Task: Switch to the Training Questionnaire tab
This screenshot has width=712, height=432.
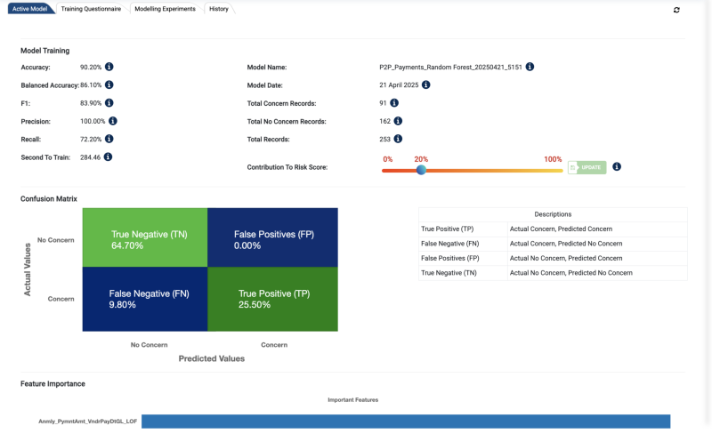Action: click(x=90, y=9)
